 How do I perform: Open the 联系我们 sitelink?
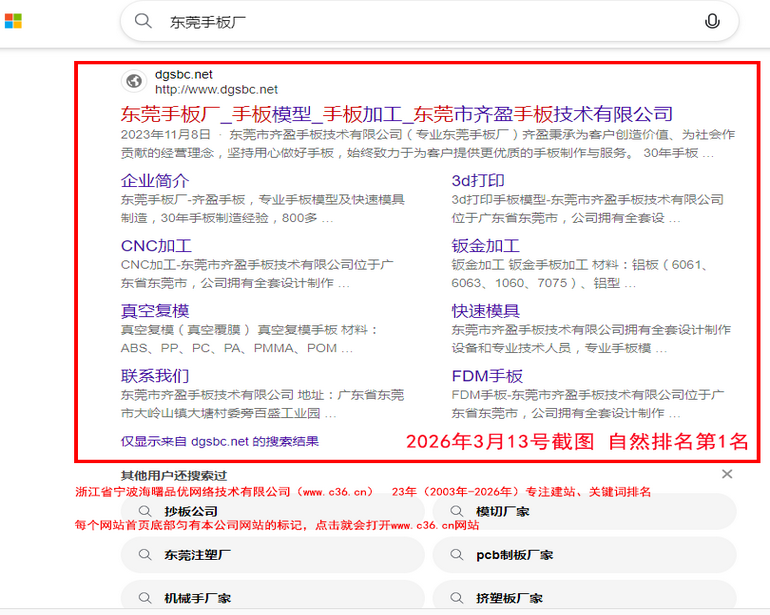(155, 375)
